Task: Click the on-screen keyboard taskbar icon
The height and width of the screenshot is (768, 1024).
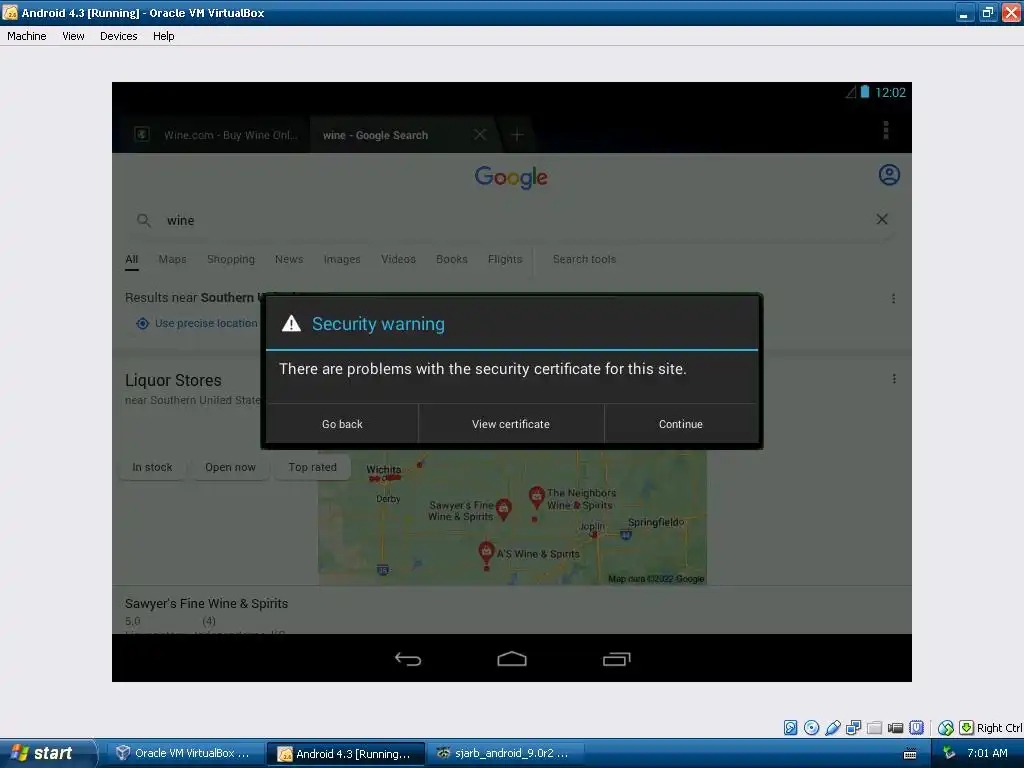Action: [x=910, y=754]
